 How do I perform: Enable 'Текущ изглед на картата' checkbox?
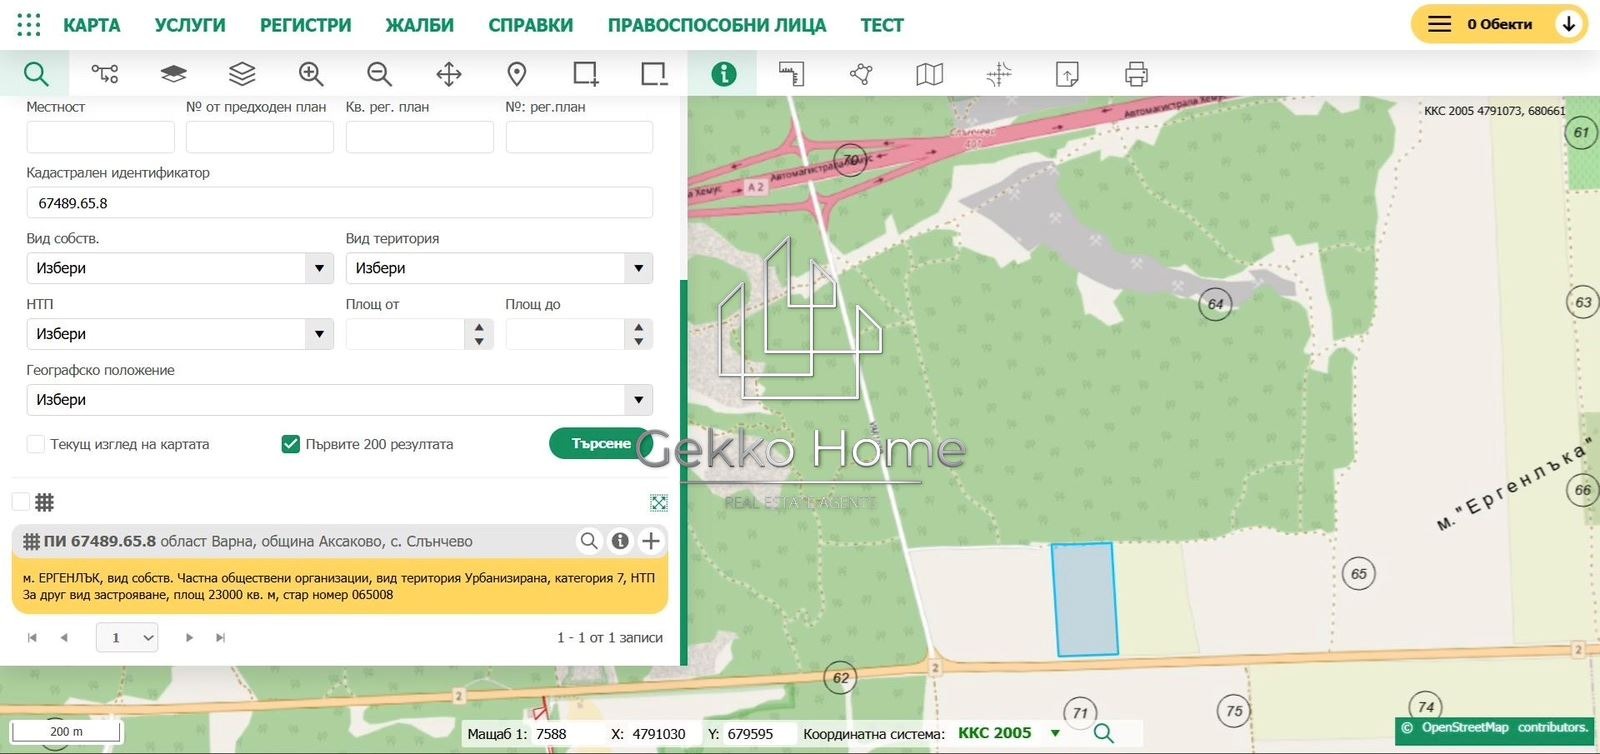click(x=36, y=444)
